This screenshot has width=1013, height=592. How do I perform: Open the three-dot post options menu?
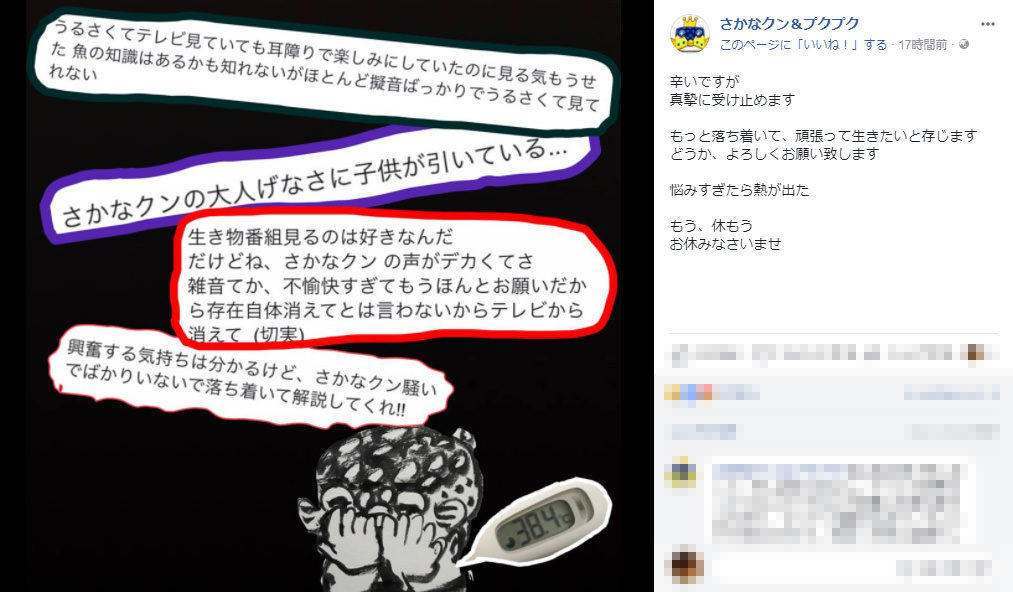[988, 24]
